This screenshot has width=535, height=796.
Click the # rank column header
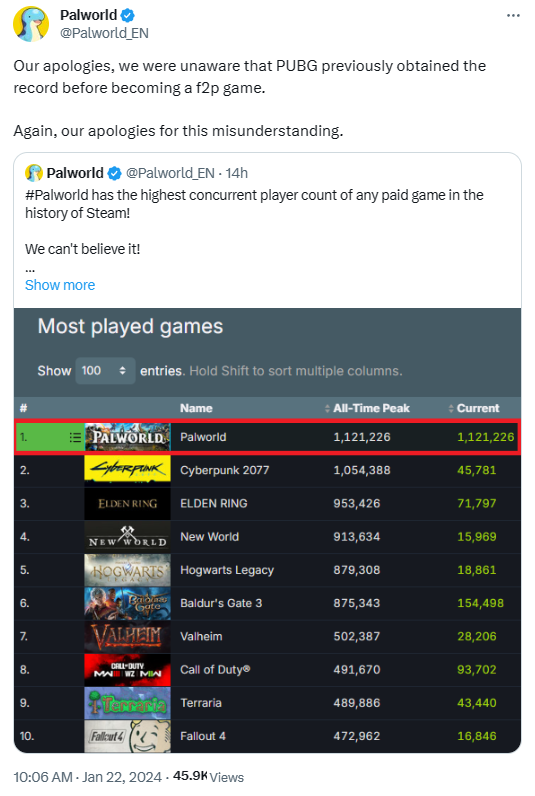click(x=23, y=408)
